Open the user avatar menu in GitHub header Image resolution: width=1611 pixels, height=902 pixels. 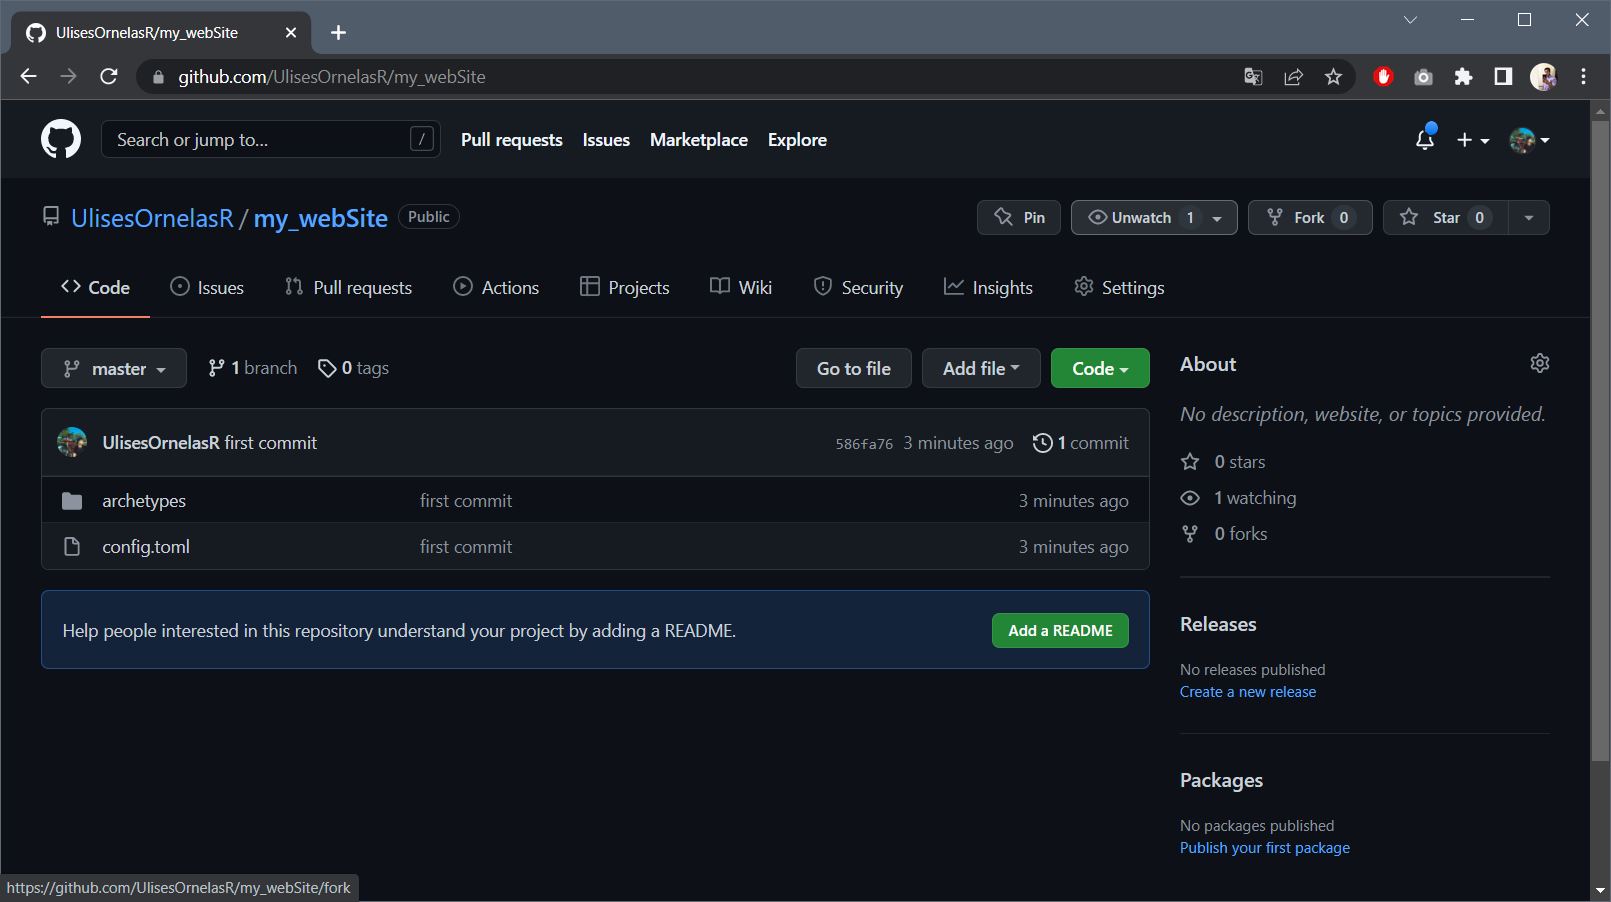click(1529, 140)
